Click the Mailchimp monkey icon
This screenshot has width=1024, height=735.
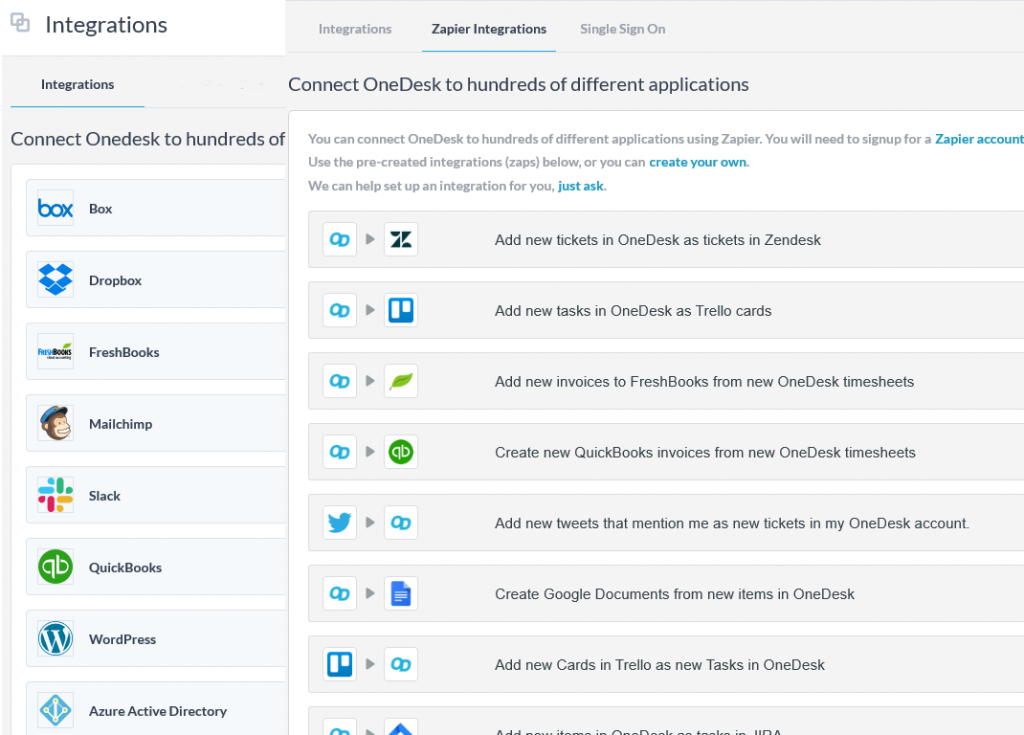click(55, 424)
